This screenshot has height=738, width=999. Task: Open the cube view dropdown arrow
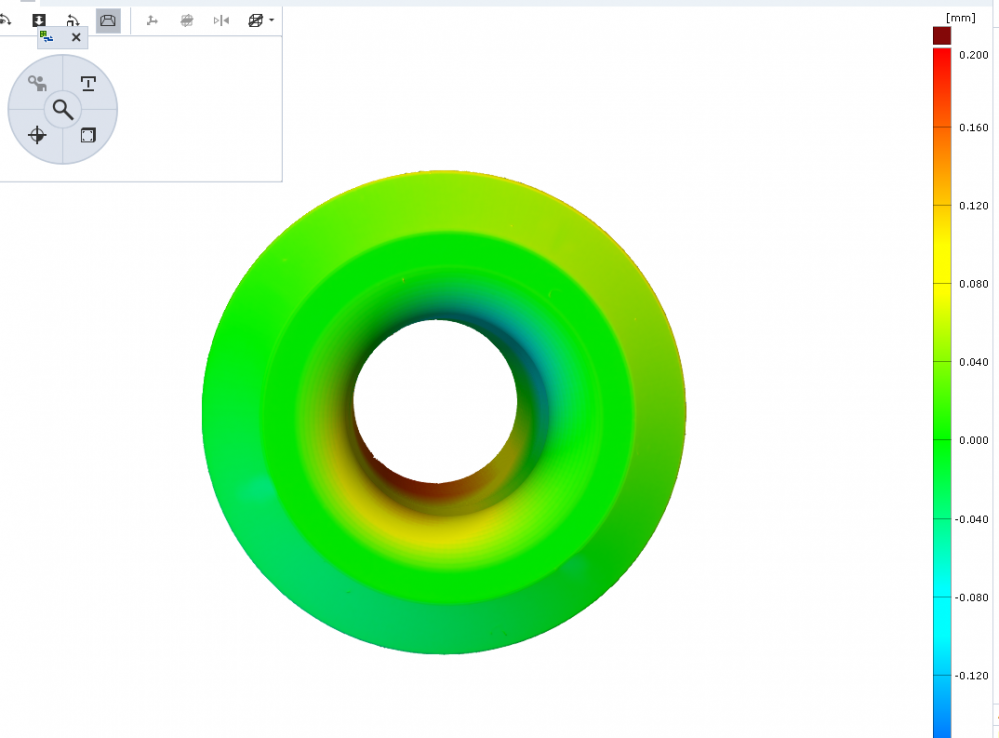pos(272,20)
